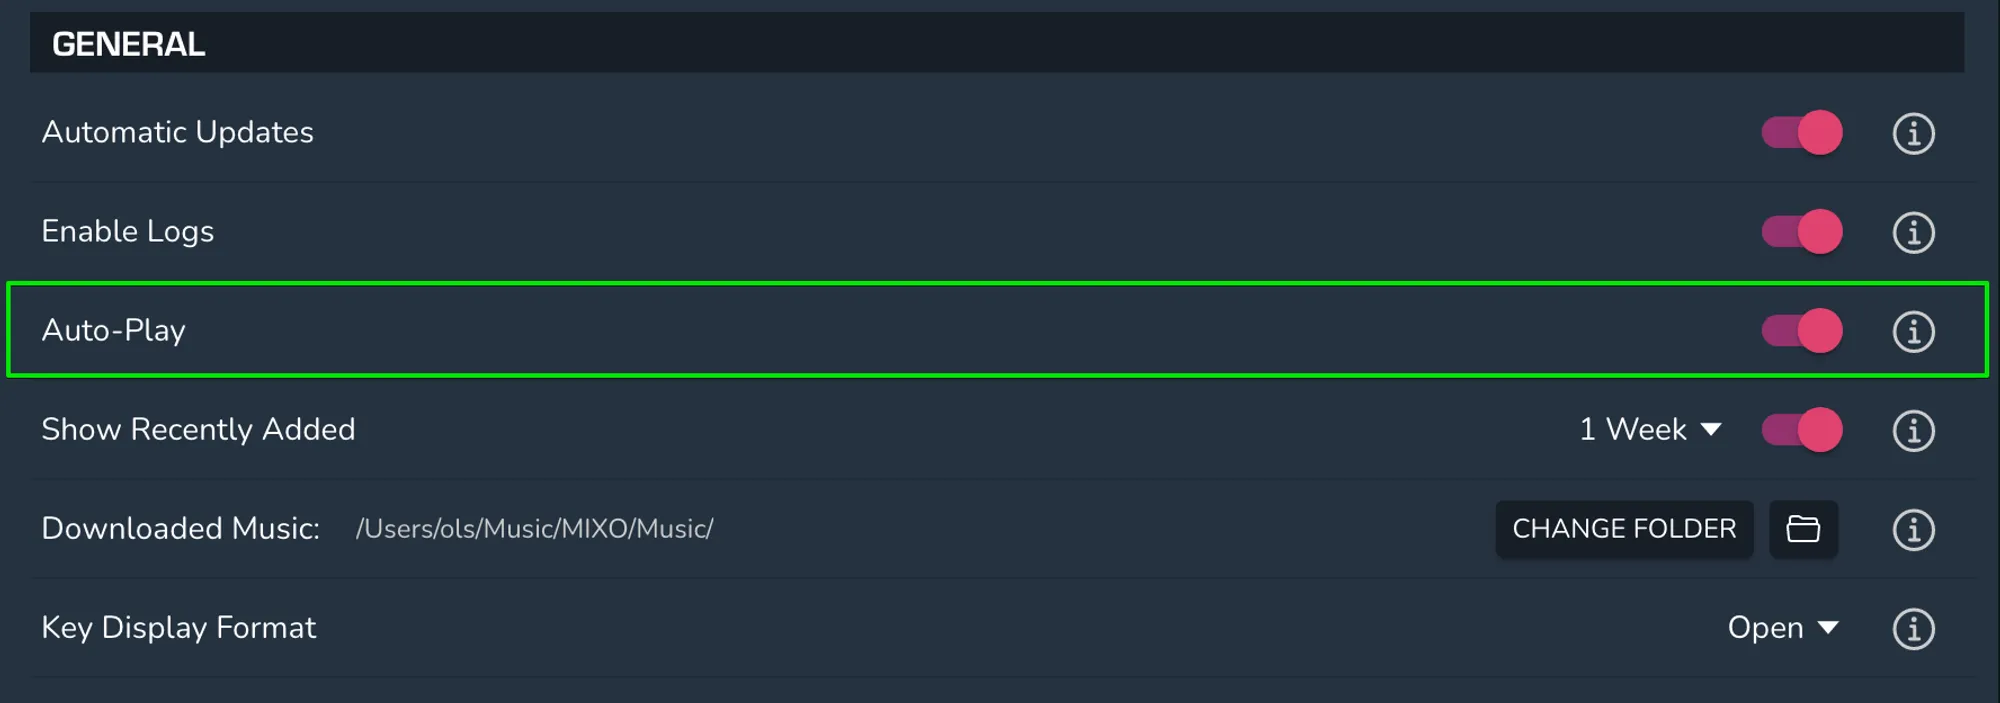
Task: Expand the 1 Week duration dropdown
Action: tap(1650, 430)
